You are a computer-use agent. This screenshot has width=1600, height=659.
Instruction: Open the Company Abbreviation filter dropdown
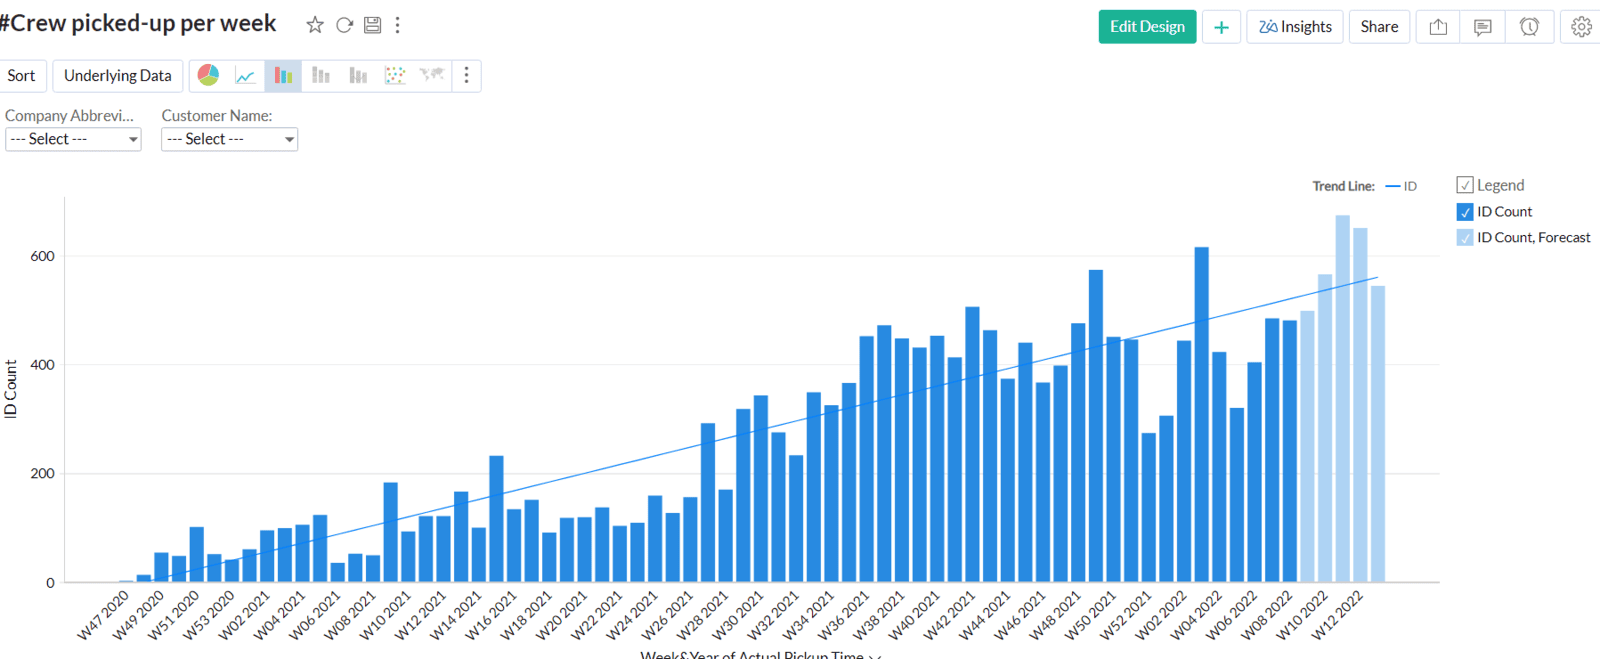point(73,140)
